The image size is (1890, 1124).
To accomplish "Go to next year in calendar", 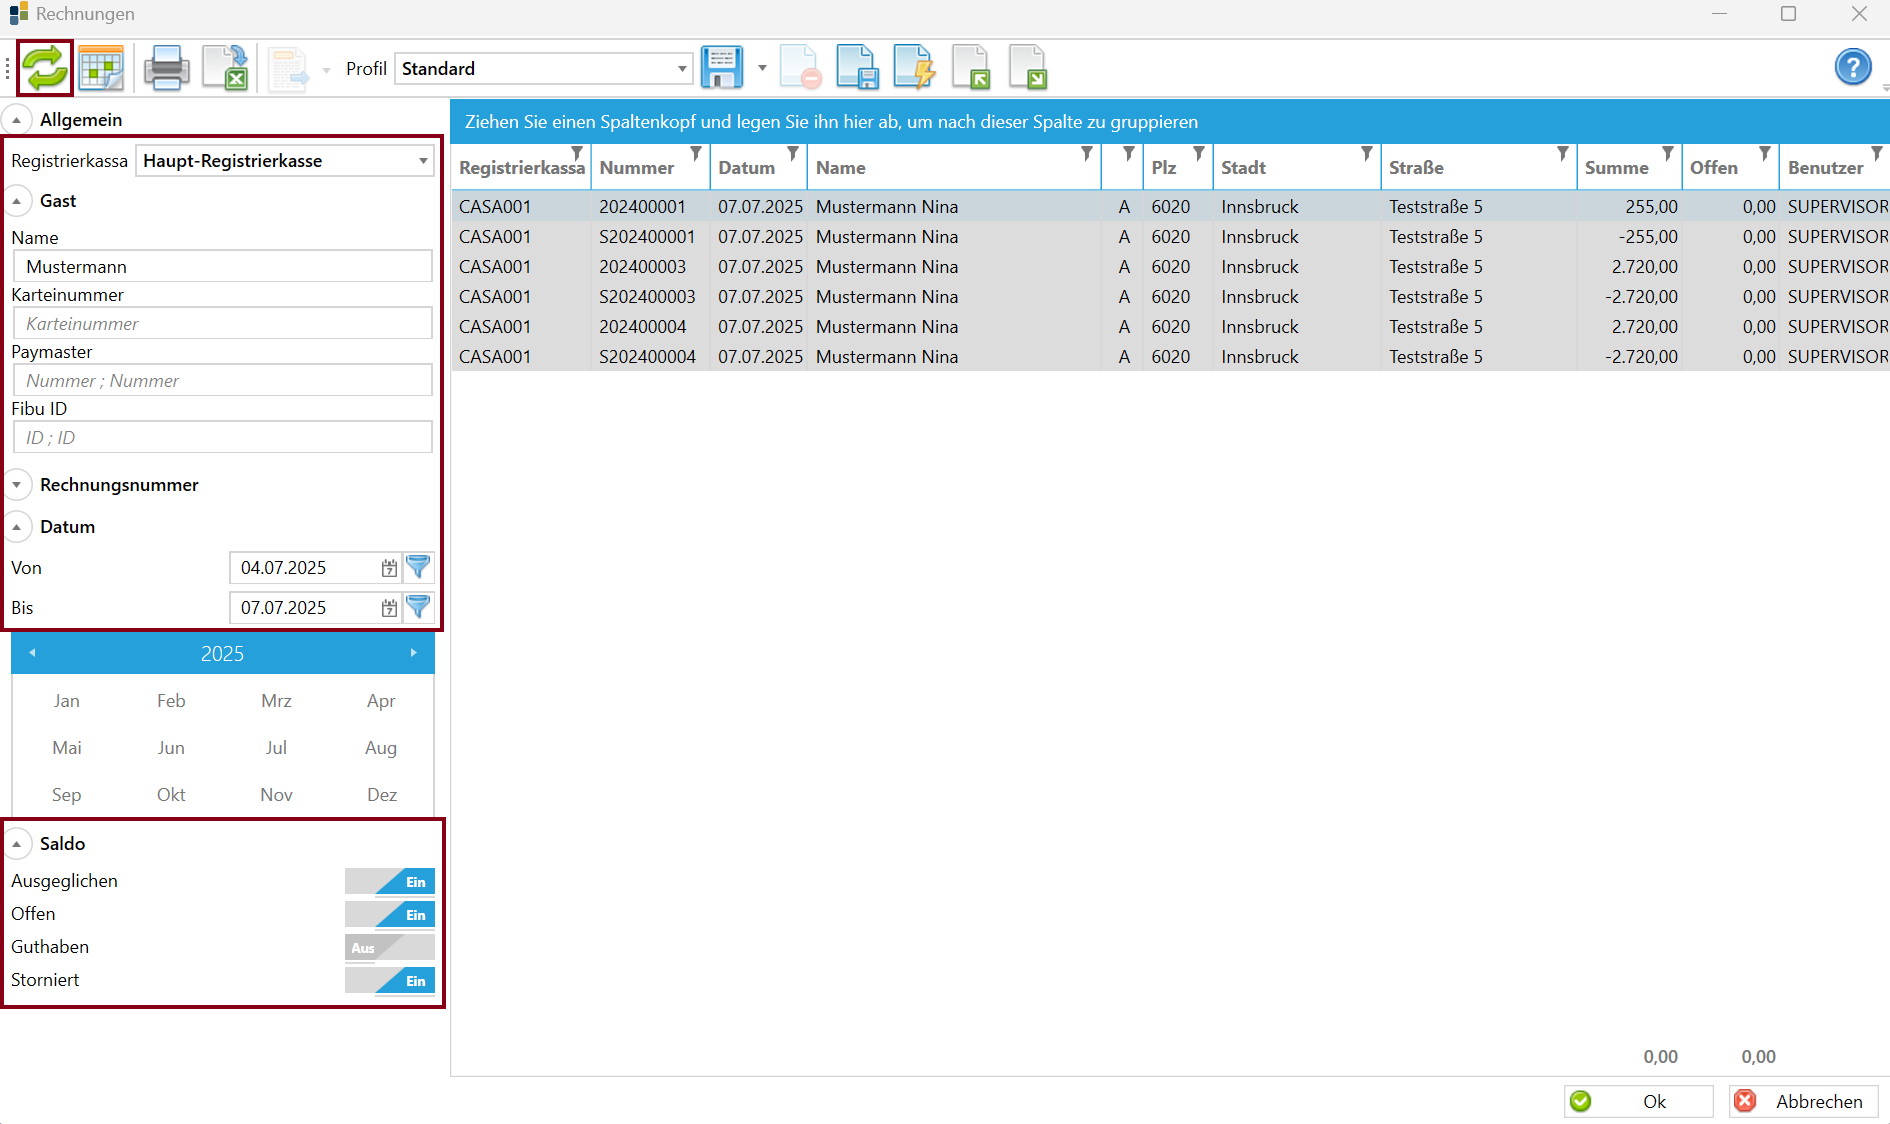I will coord(413,653).
